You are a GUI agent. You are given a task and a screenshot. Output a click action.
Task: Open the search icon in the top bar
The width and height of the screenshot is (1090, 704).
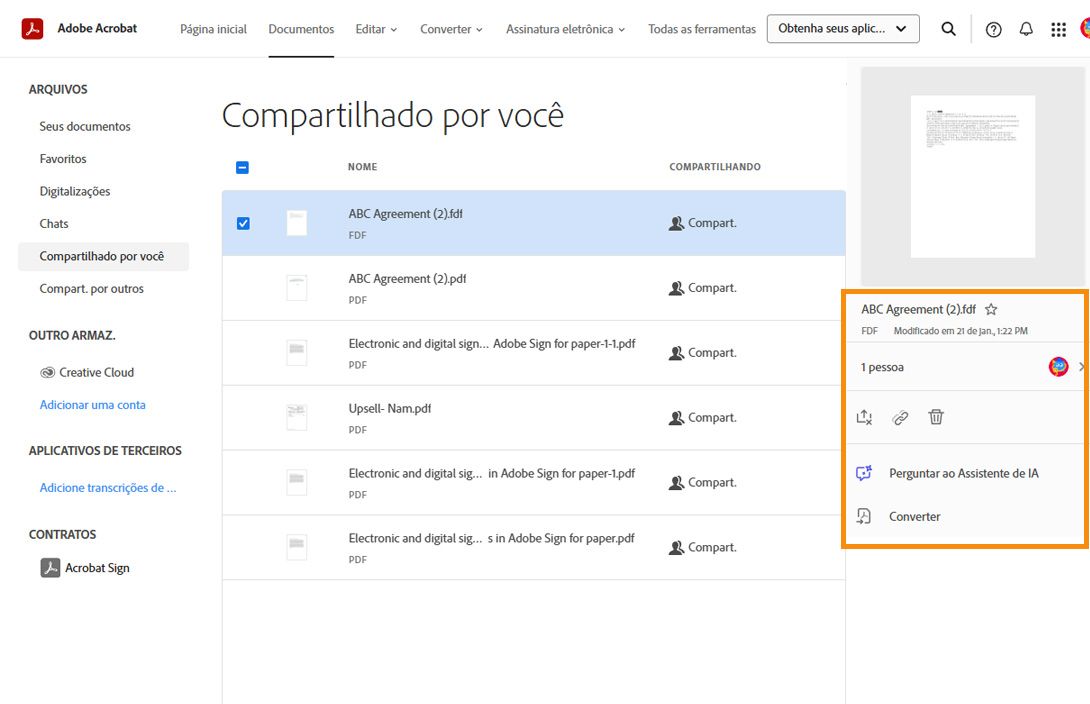(x=948, y=28)
